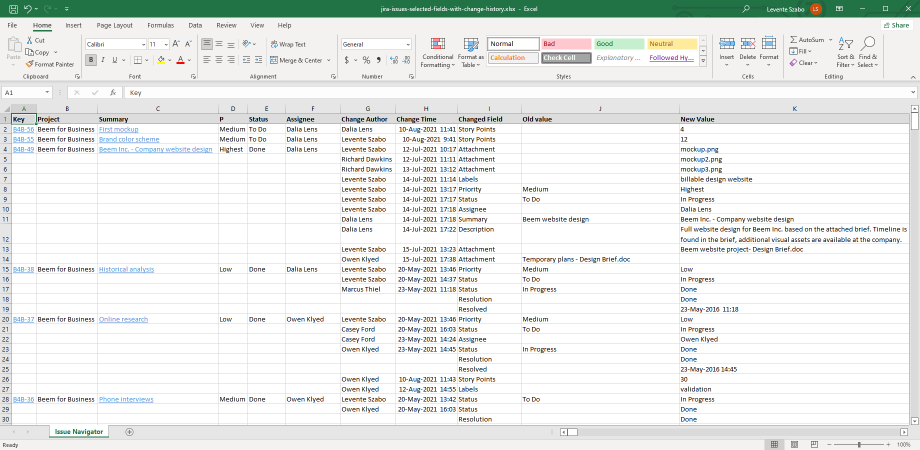This screenshot has width=920, height=450.
Task: Expand the General number format dropdown
Action: tap(408, 44)
